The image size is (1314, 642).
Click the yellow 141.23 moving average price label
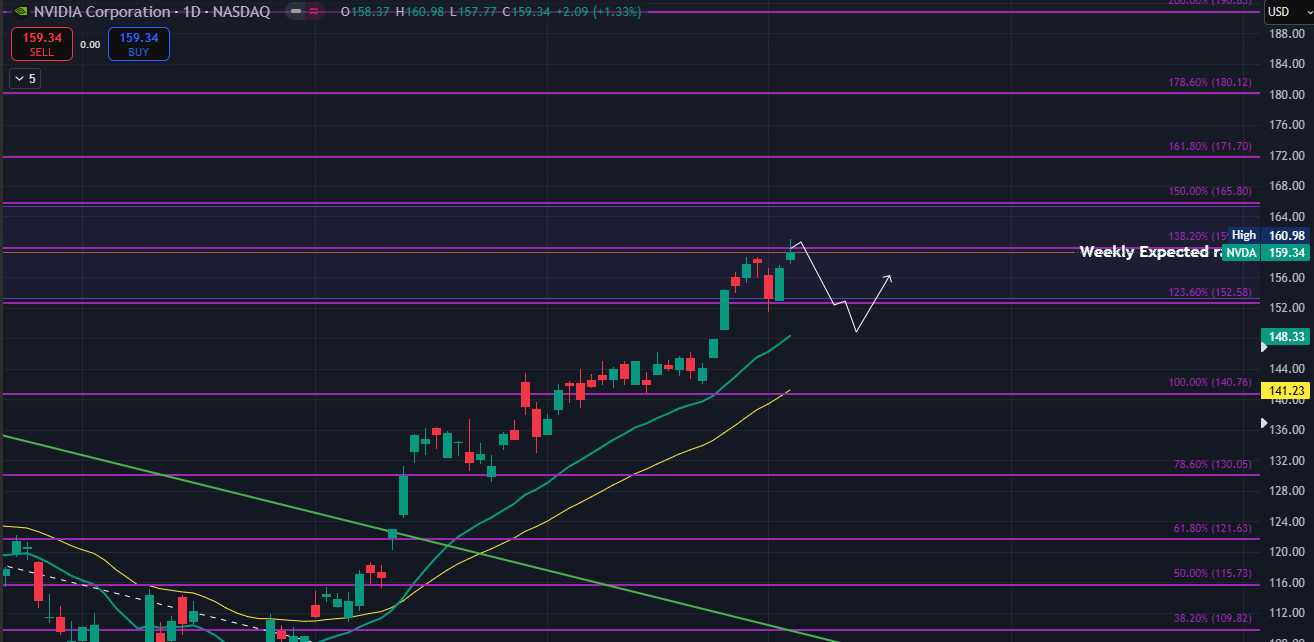(x=1286, y=391)
